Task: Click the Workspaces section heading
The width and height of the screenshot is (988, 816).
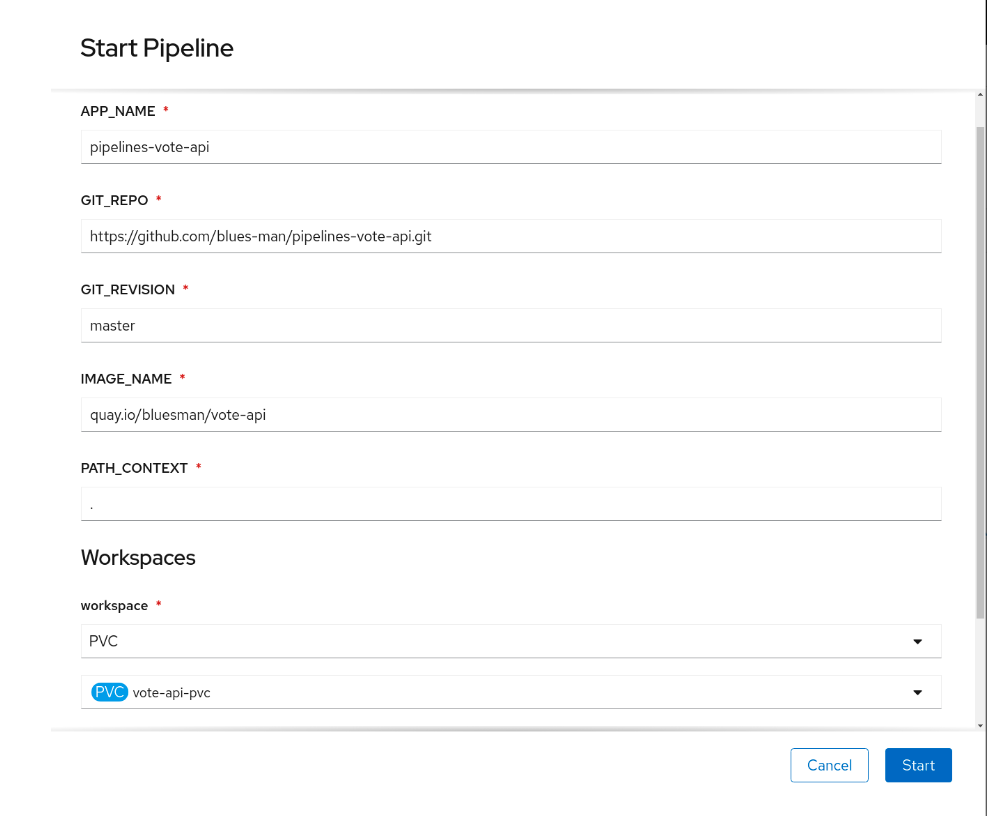Action: point(138,558)
